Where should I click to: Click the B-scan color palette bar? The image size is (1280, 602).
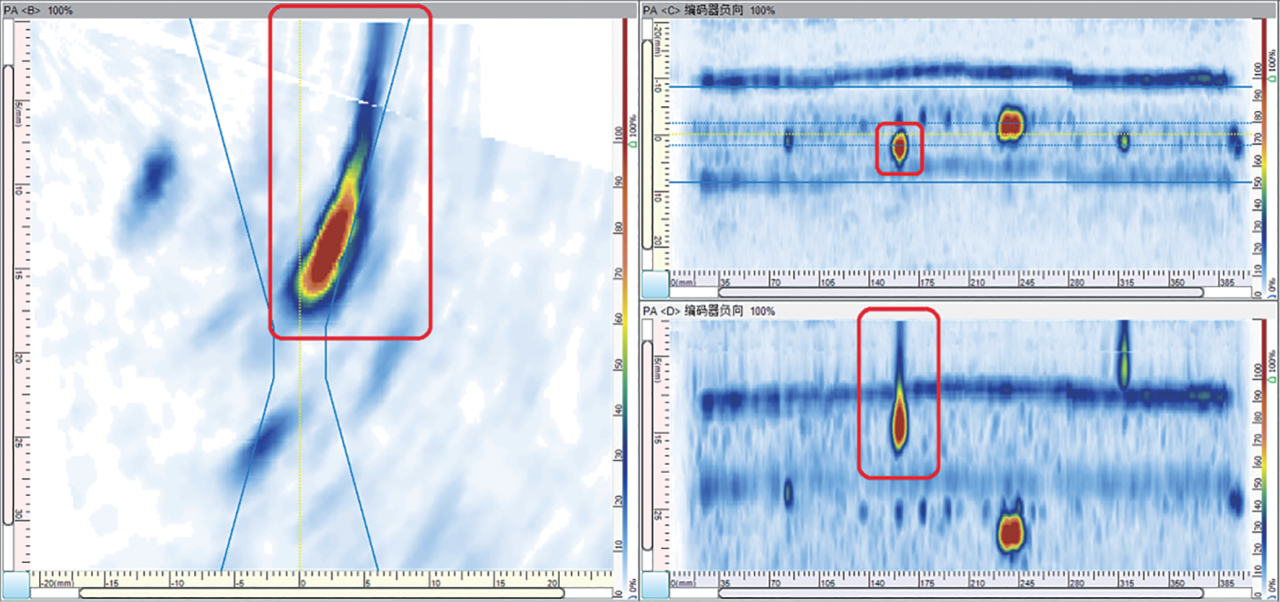[622, 299]
